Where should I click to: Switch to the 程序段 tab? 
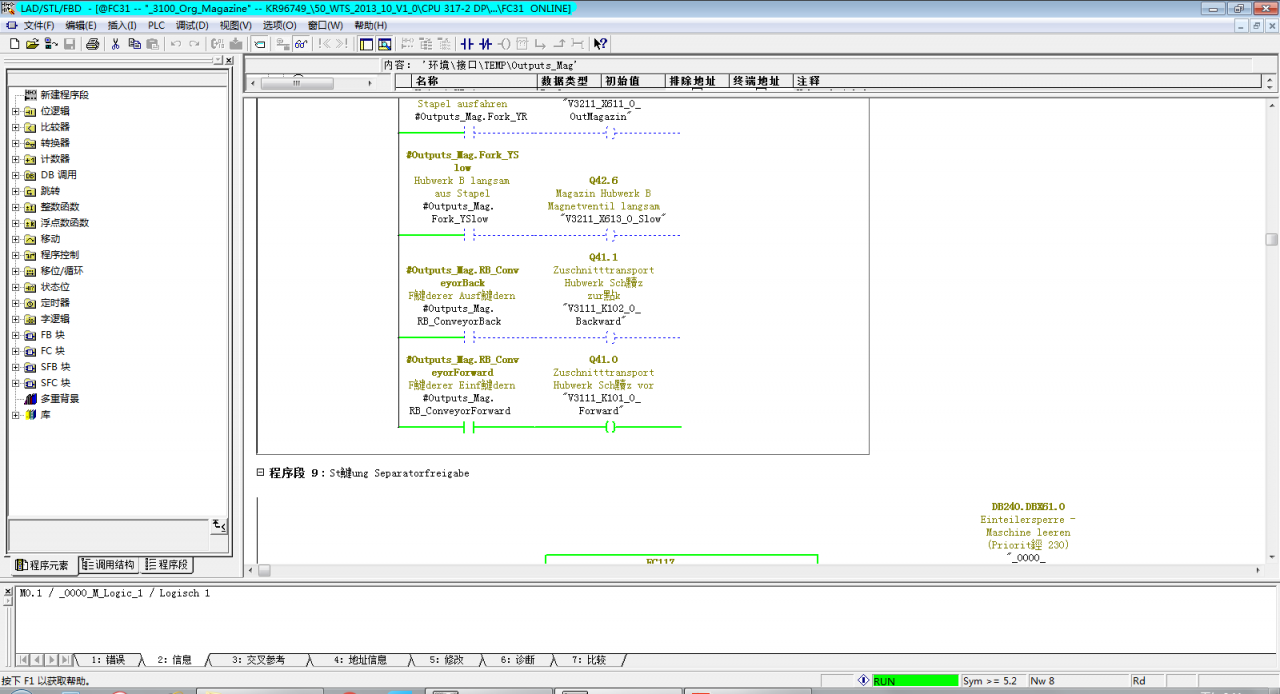click(167, 565)
